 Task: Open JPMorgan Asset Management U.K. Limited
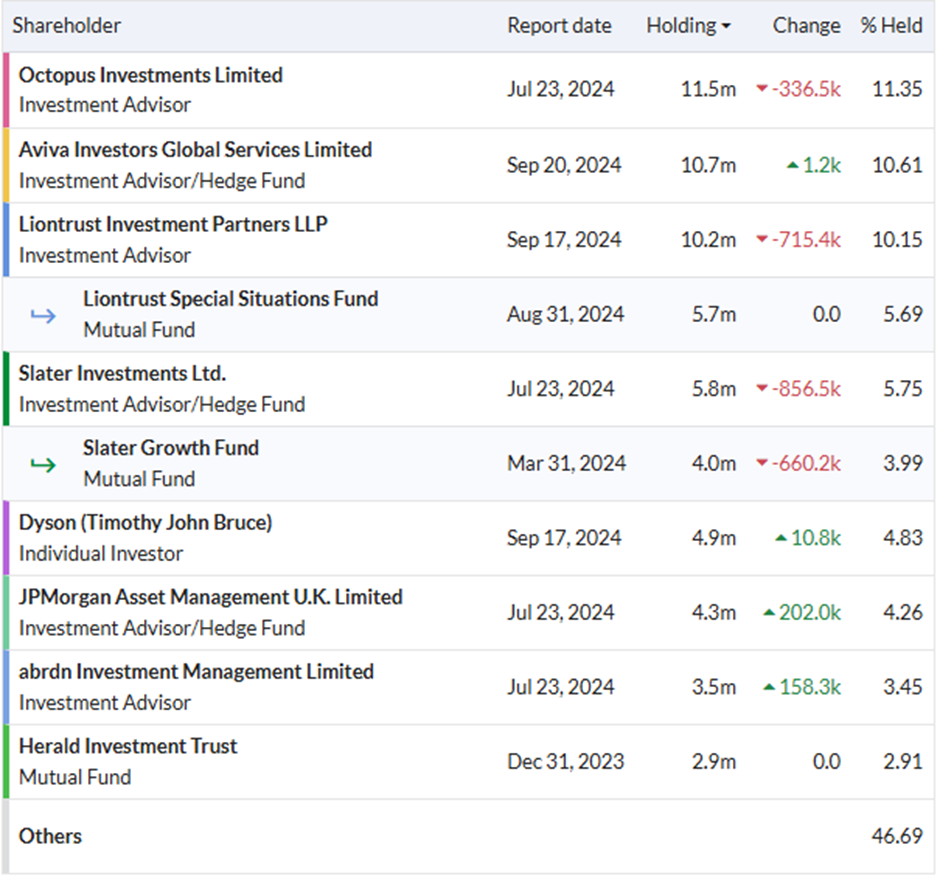click(210, 597)
